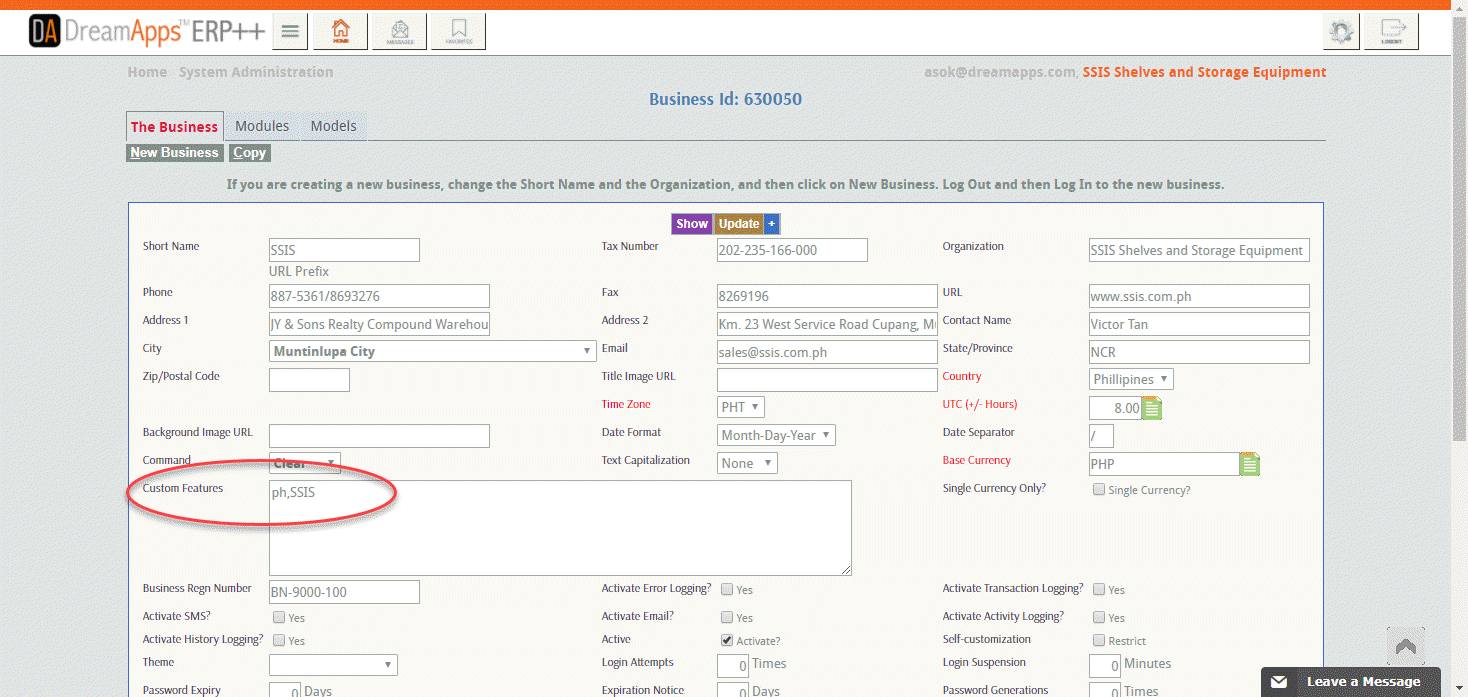The width and height of the screenshot is (1468, 697).
Task: Click the Email input field
Action: [x=827, y=352]
